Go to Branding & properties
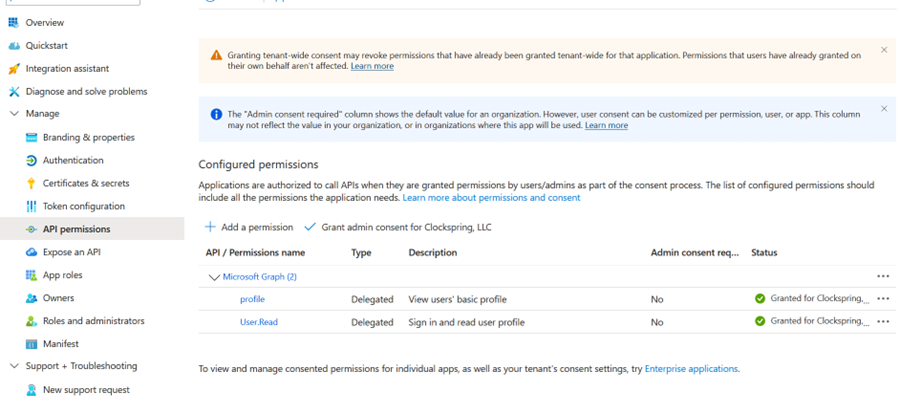 [x=89, y=137]
